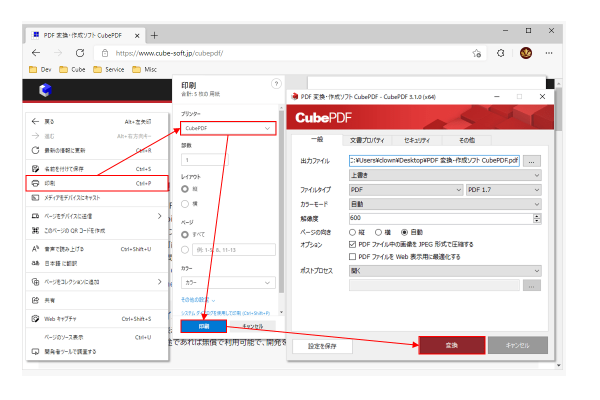Click the red 変換 convert button
The height and width of the screenshot is (400, 600).
pos(451,345)
